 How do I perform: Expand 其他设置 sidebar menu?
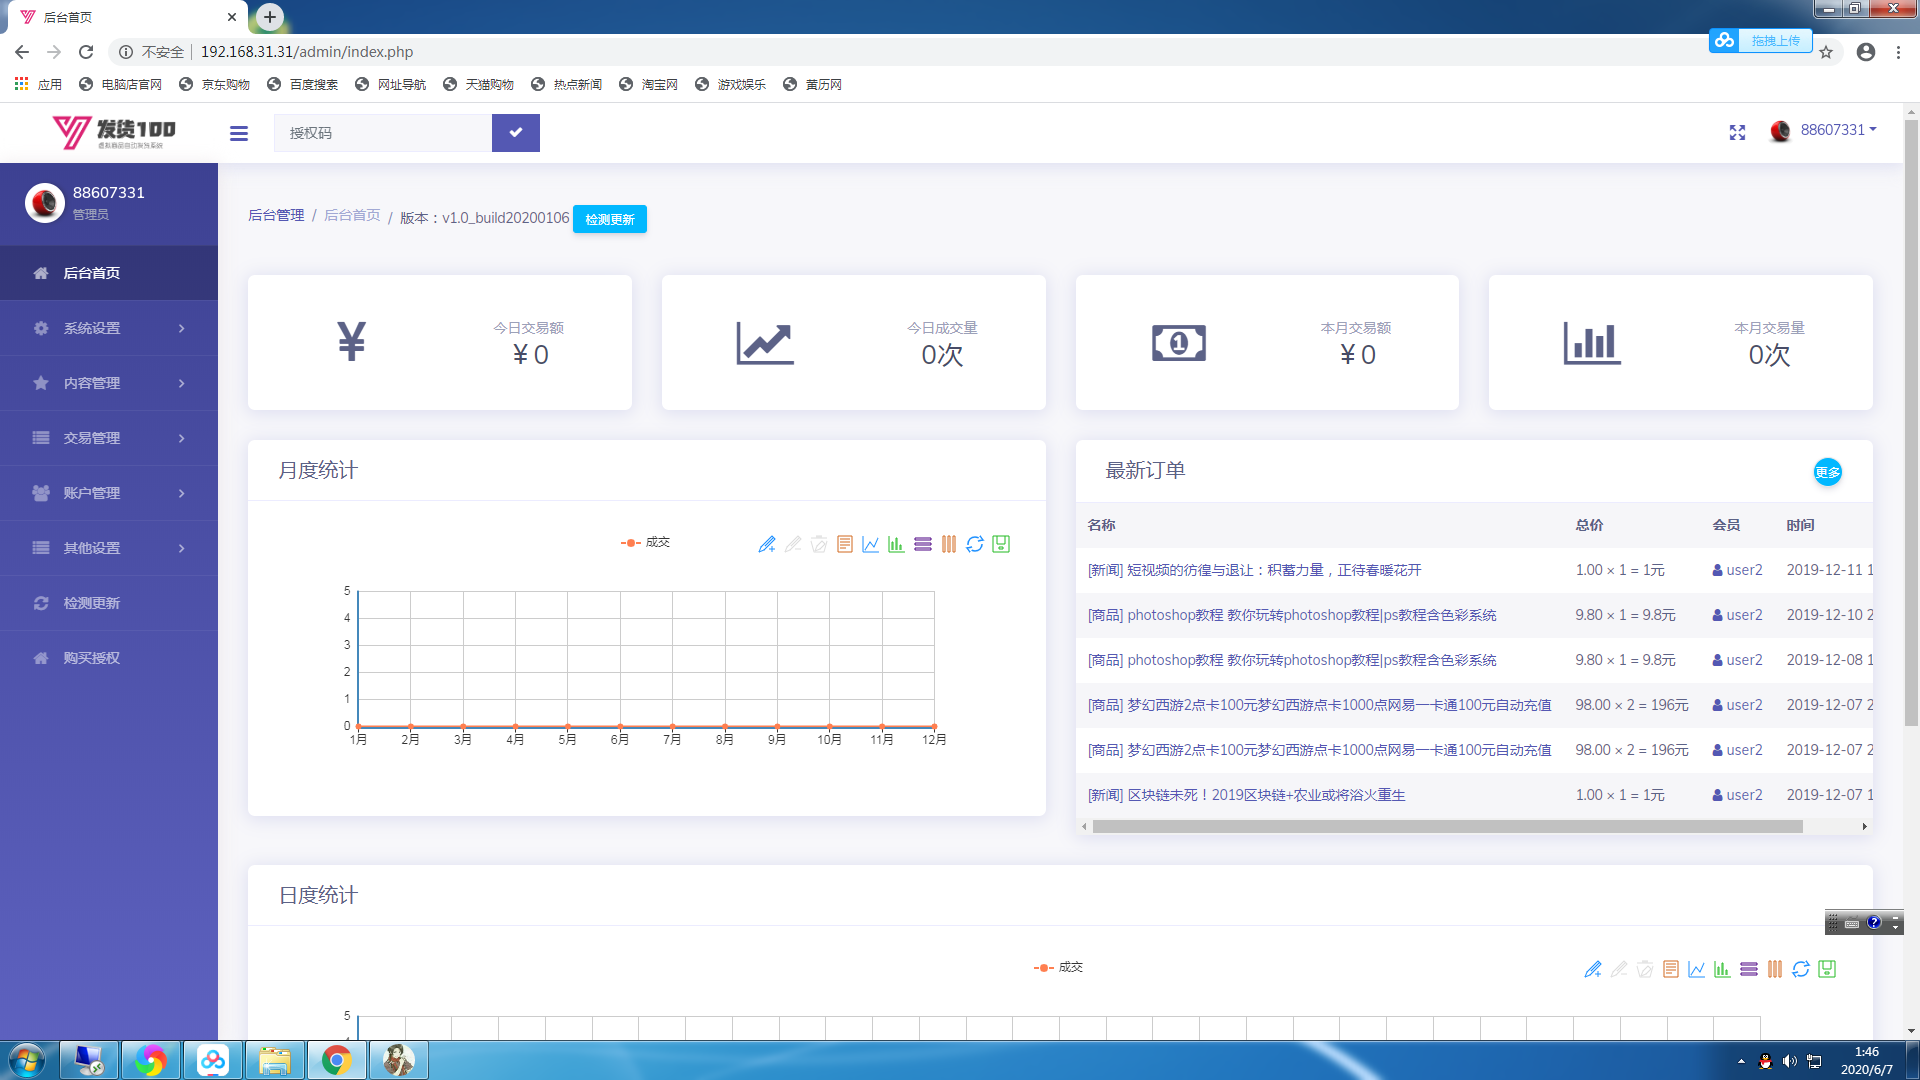pos(109,548)
